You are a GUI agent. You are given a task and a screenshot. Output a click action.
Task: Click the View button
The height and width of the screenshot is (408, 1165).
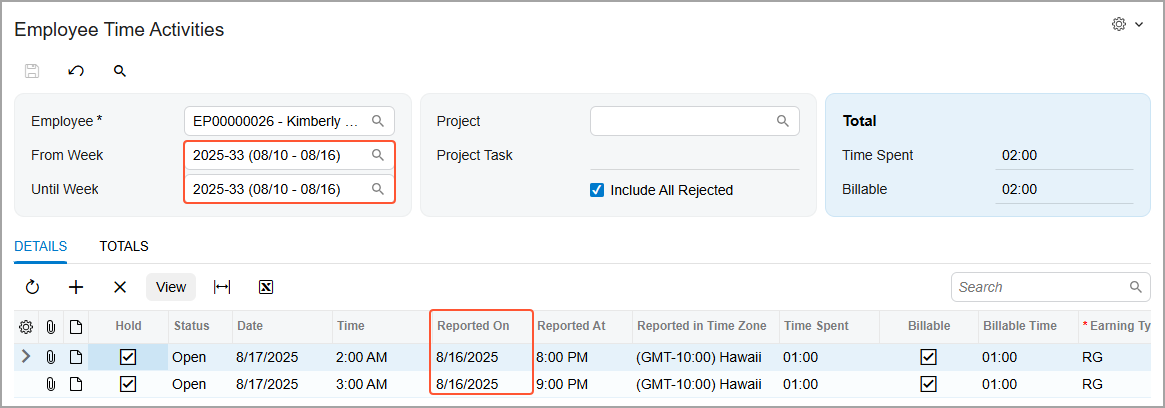click(171, 287)
